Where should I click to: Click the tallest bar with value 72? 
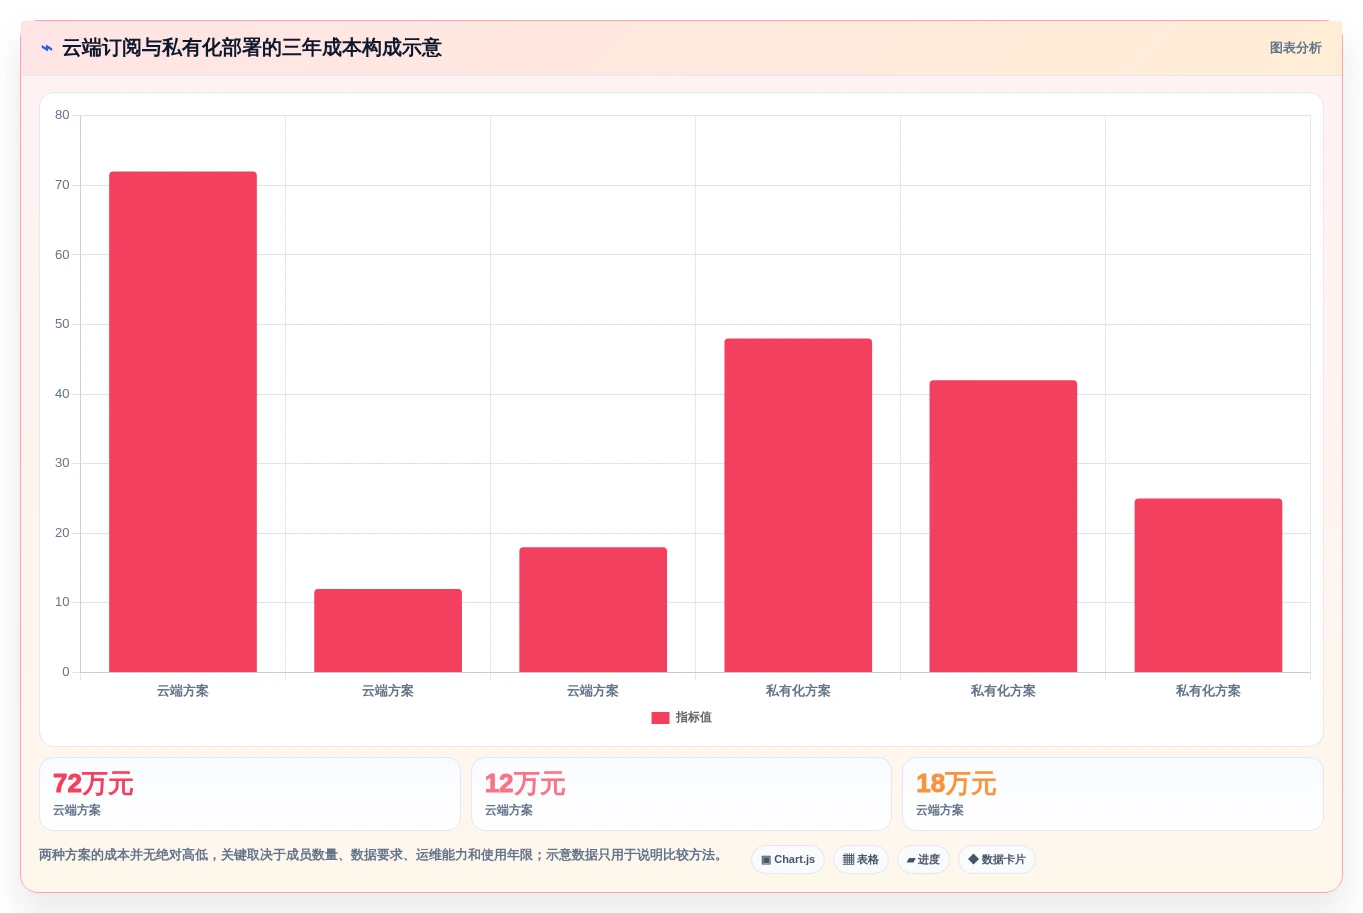tap(183, 422)
